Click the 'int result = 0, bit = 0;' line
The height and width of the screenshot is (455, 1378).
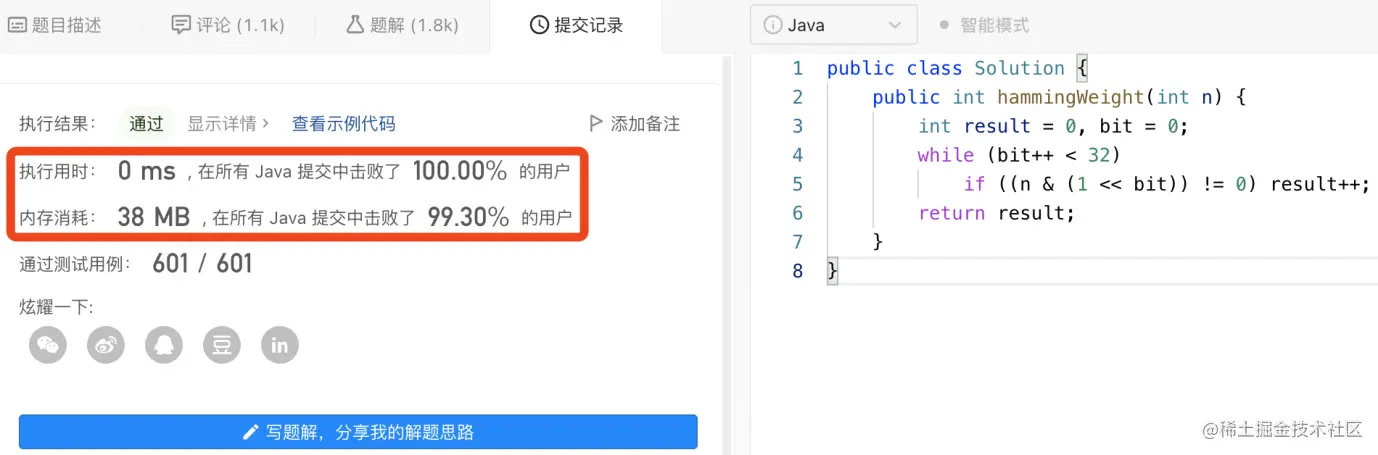click(x=1053, y=126)
